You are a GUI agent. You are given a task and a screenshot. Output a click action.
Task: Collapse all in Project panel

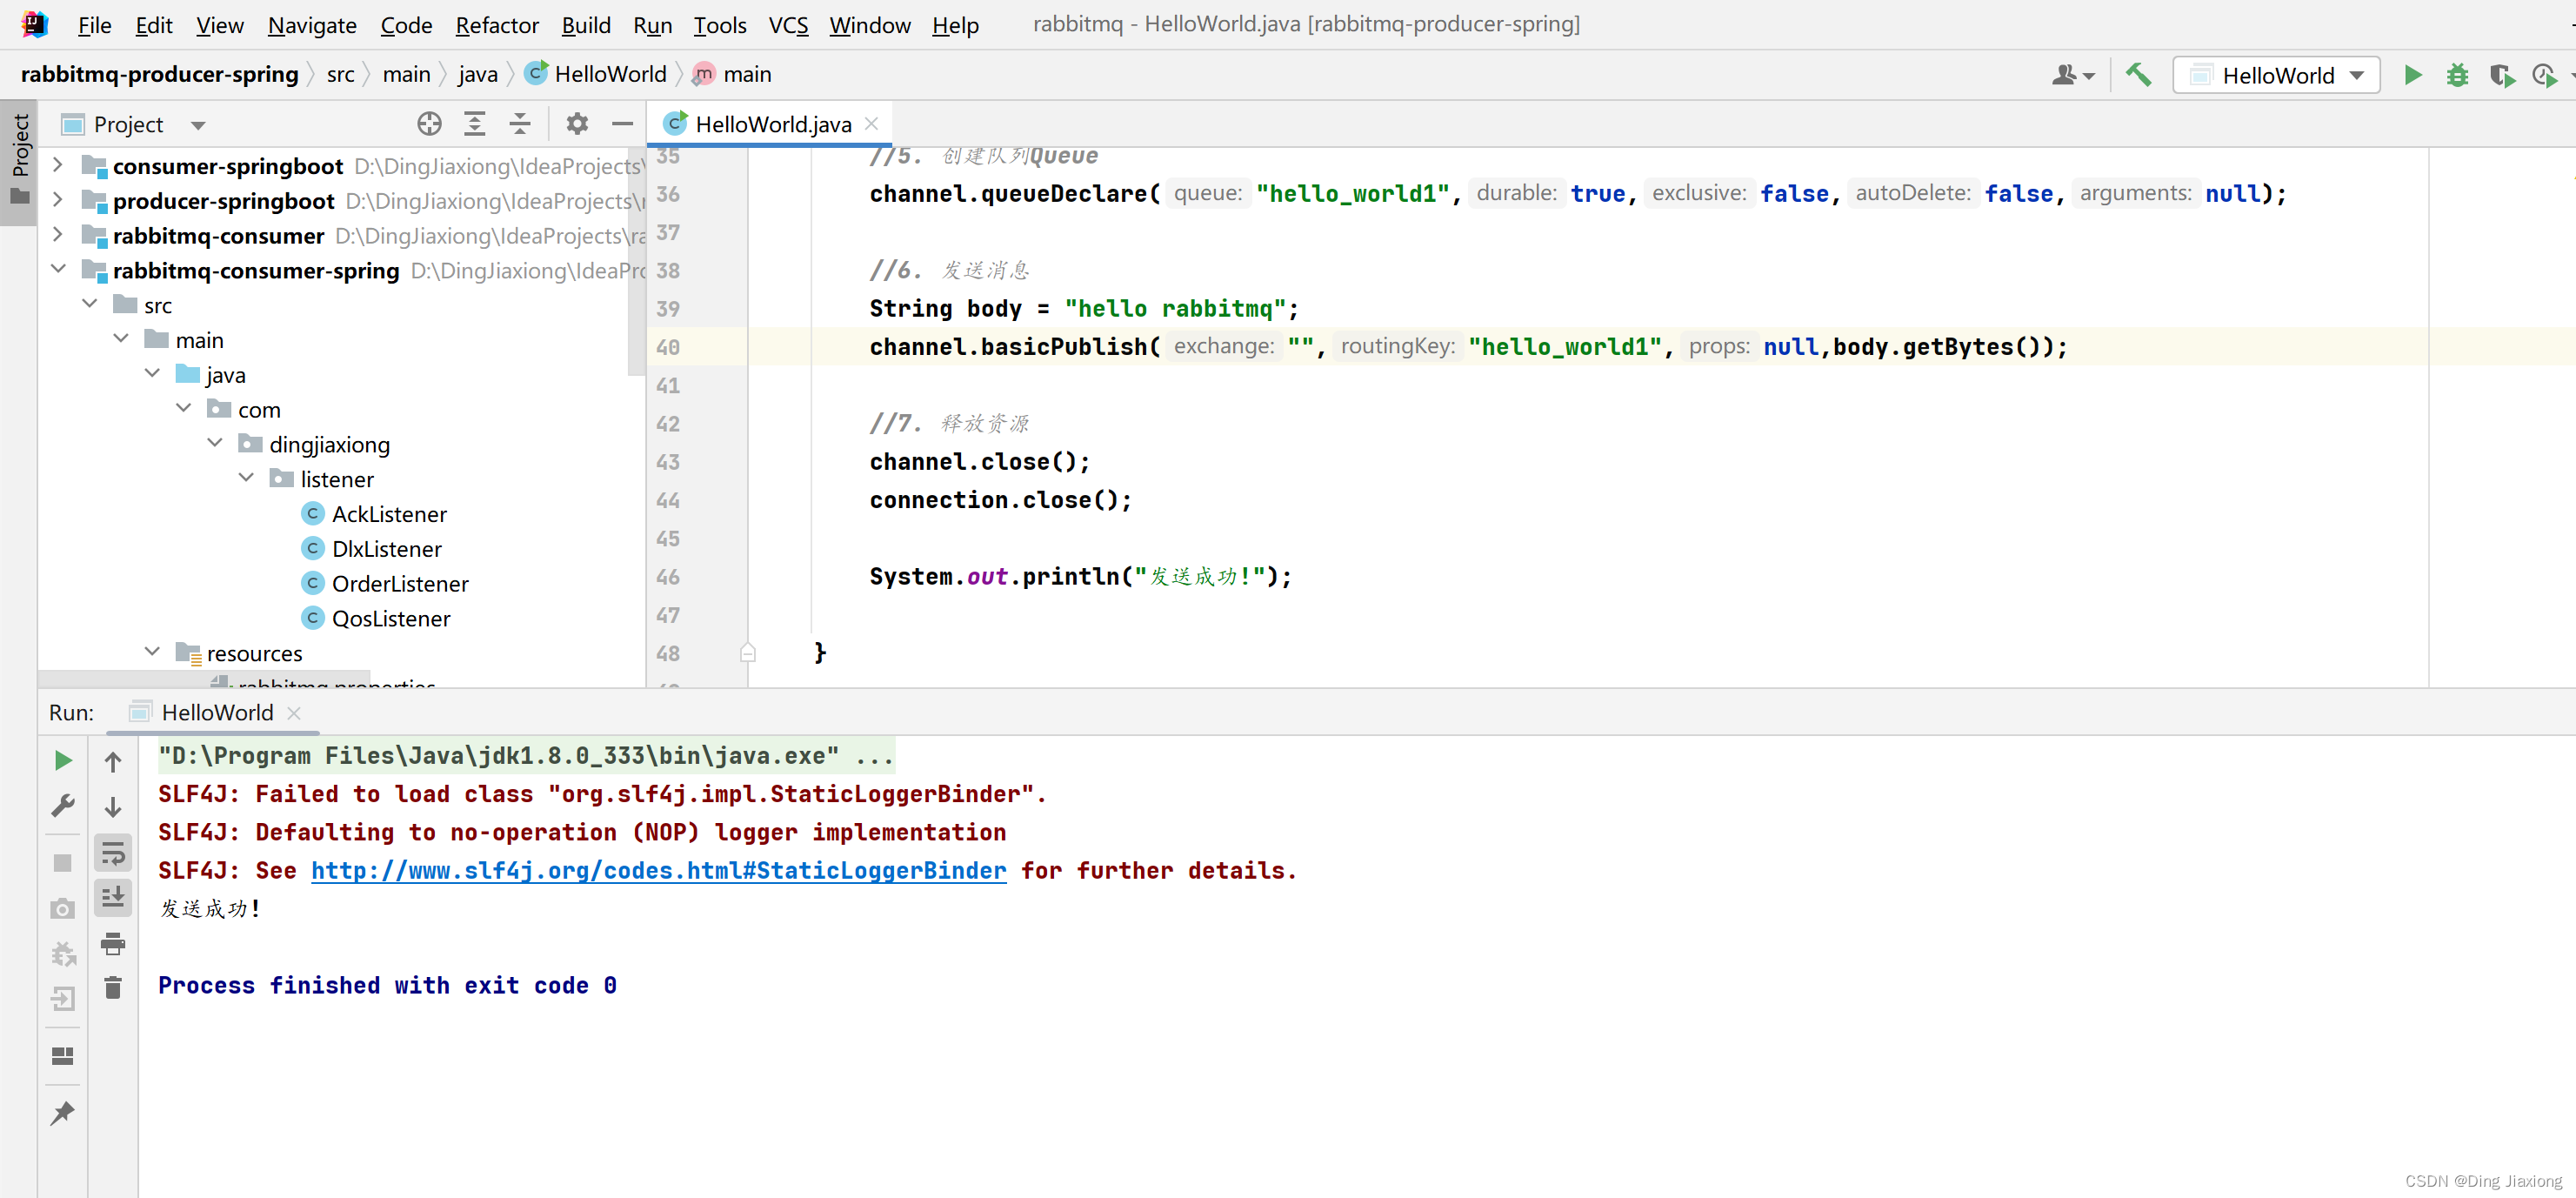click(x=520, y=124)
